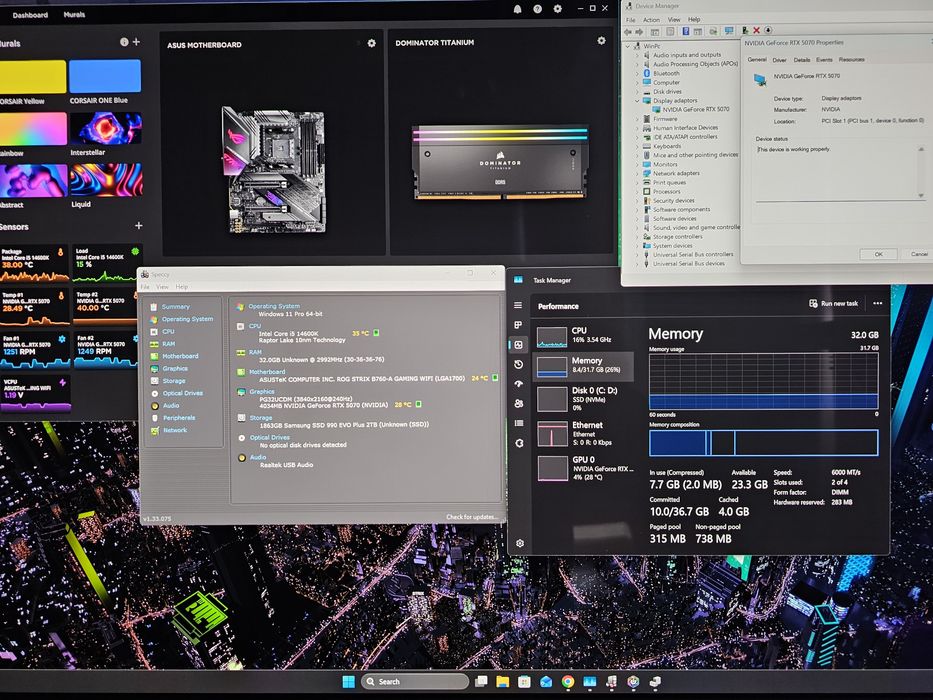The image size is (933, 700).
Task: Open the Task Manager App history icon
Action: 518,364
